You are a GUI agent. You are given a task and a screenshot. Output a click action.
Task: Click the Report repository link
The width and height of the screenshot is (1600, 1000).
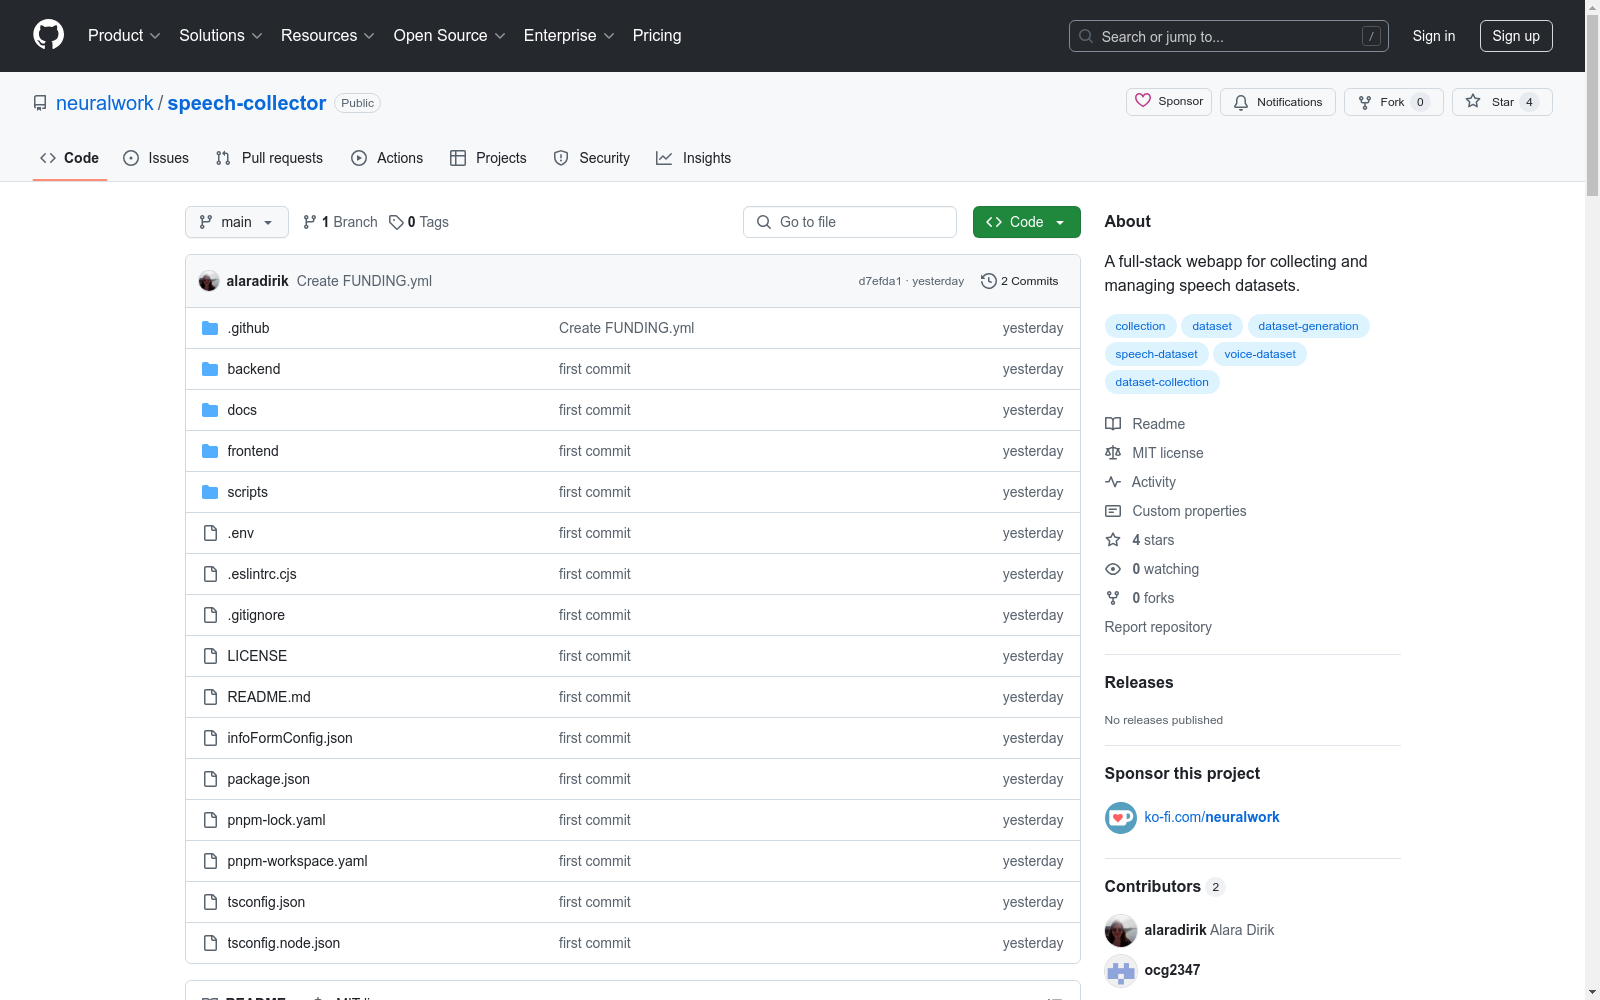1158,627
